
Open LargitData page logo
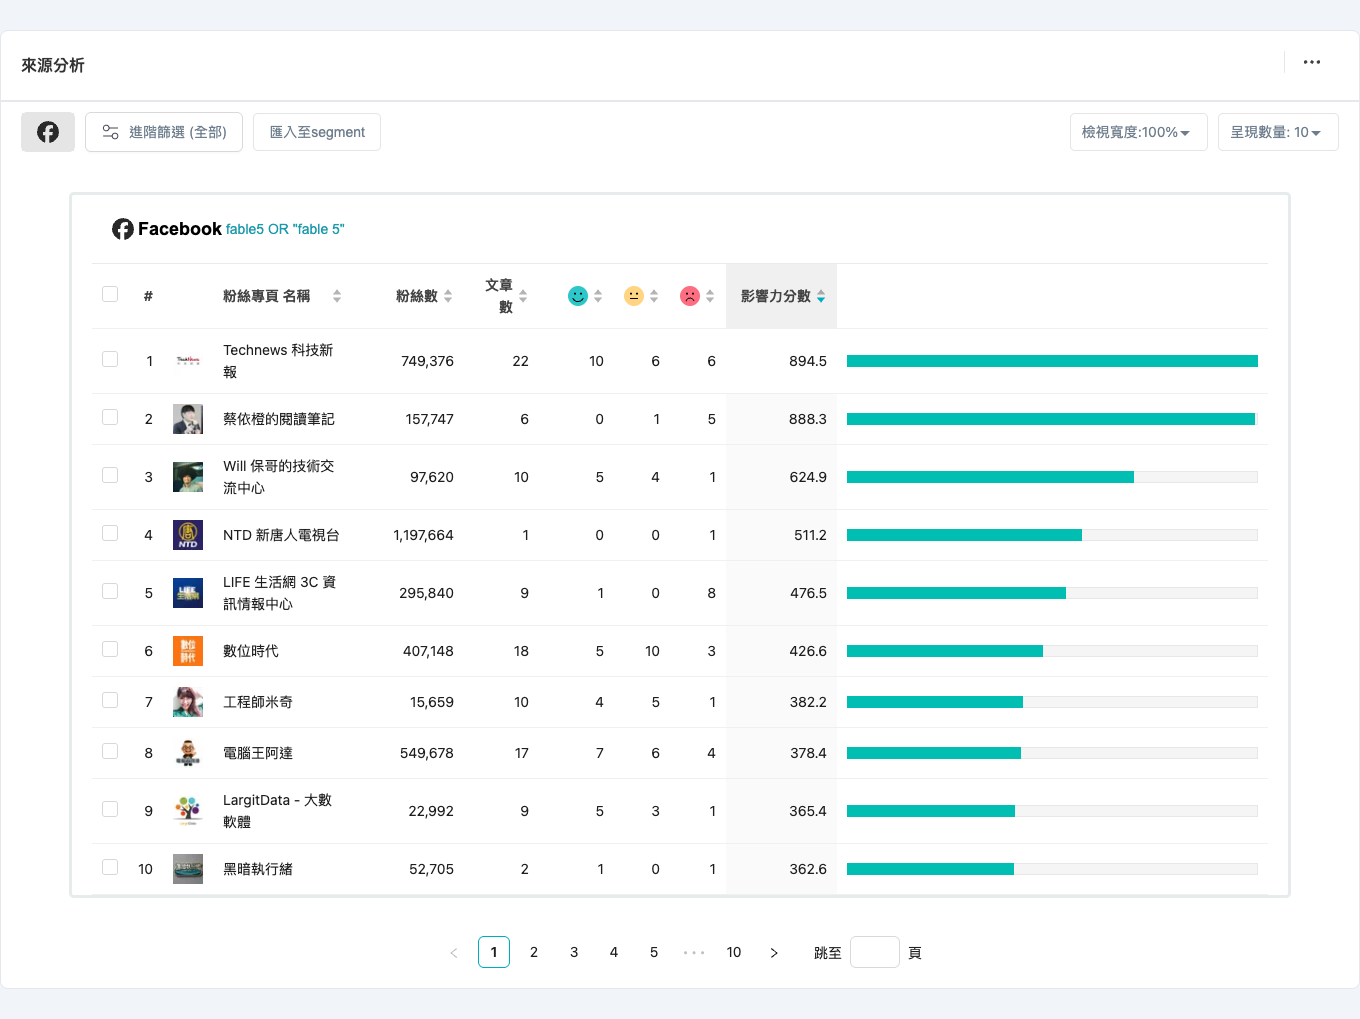(188, 811)
